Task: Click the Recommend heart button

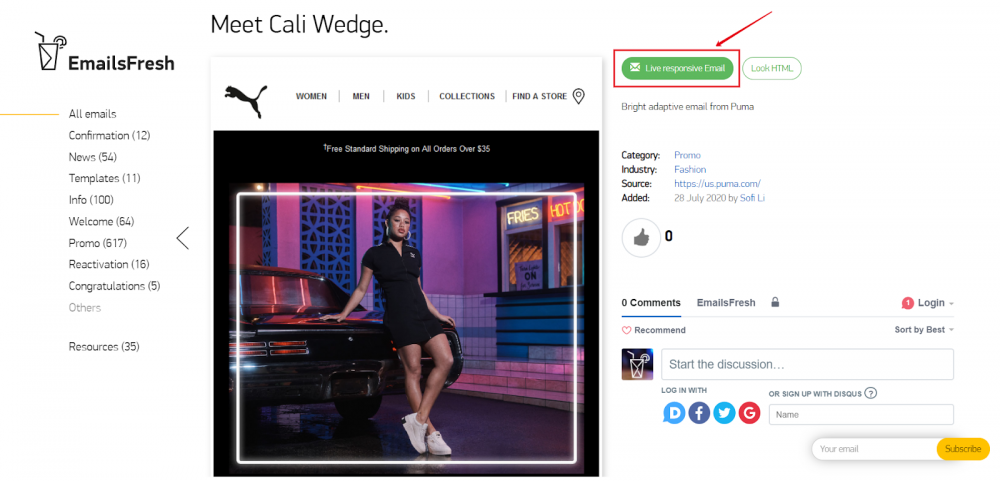Action: coord(654,330)
